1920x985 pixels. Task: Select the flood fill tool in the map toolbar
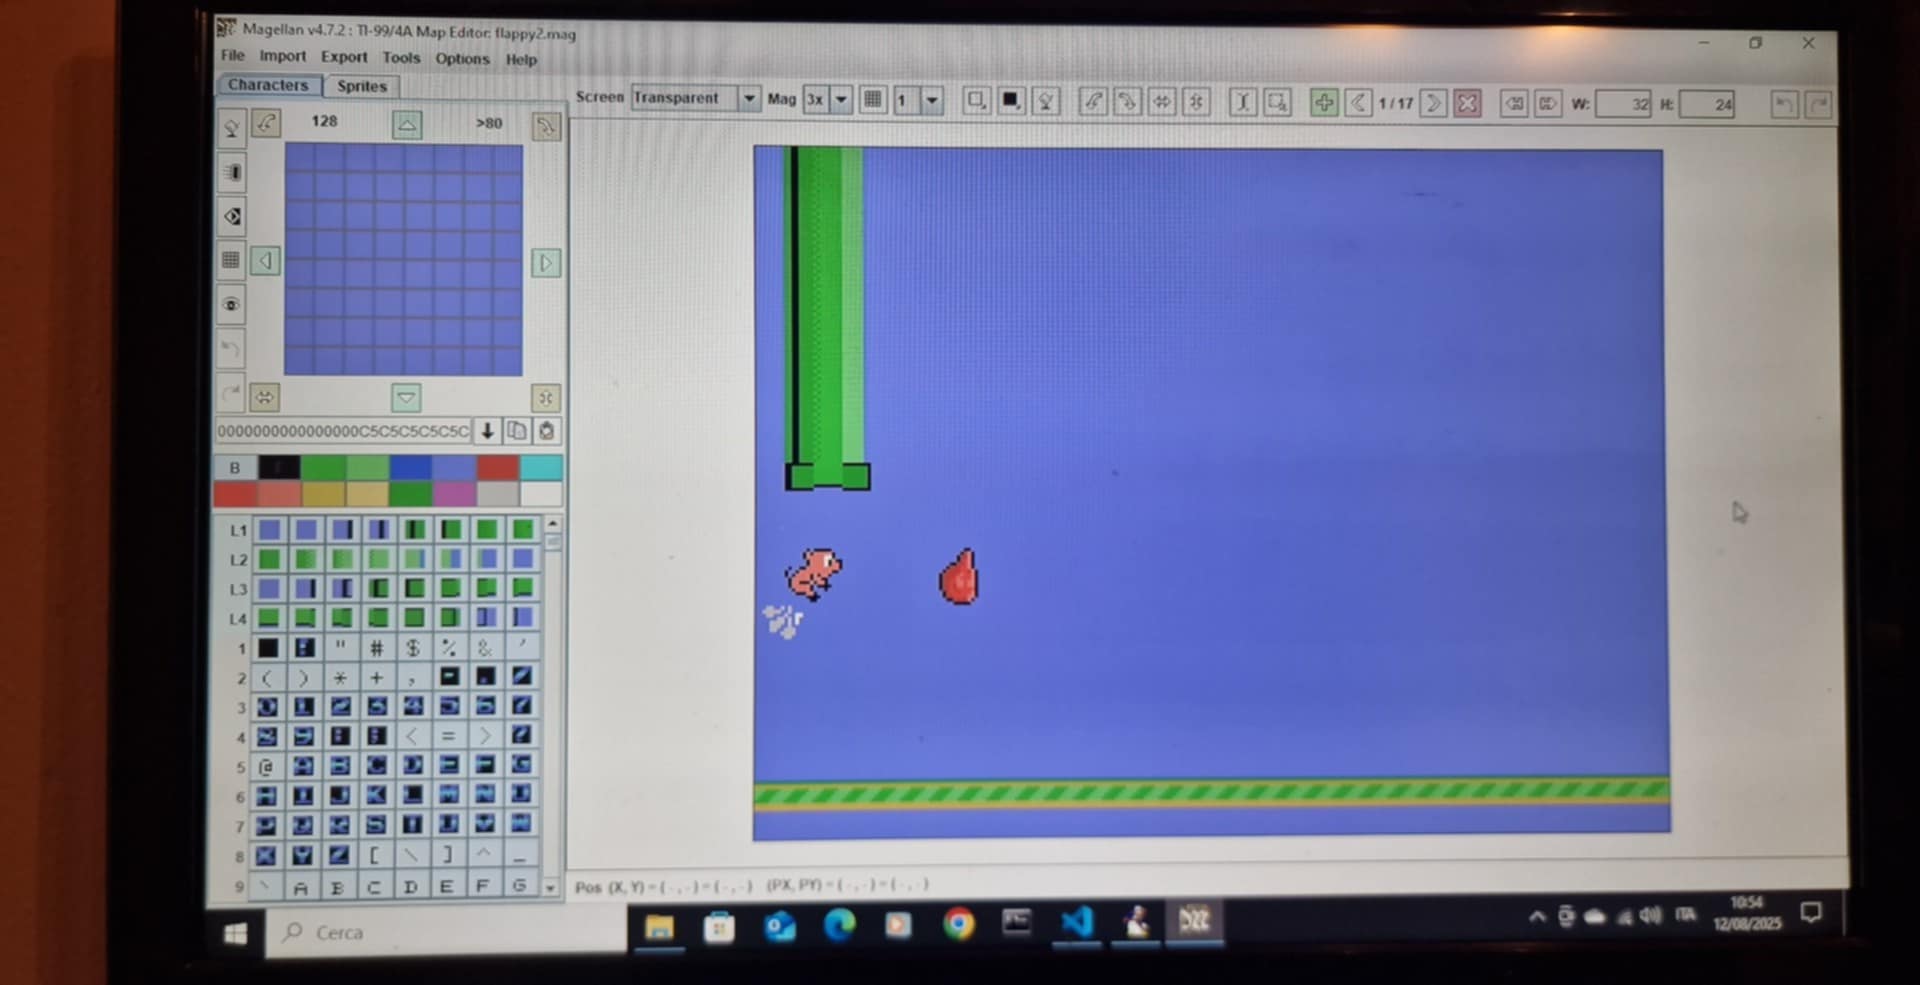coord(1045,101)
